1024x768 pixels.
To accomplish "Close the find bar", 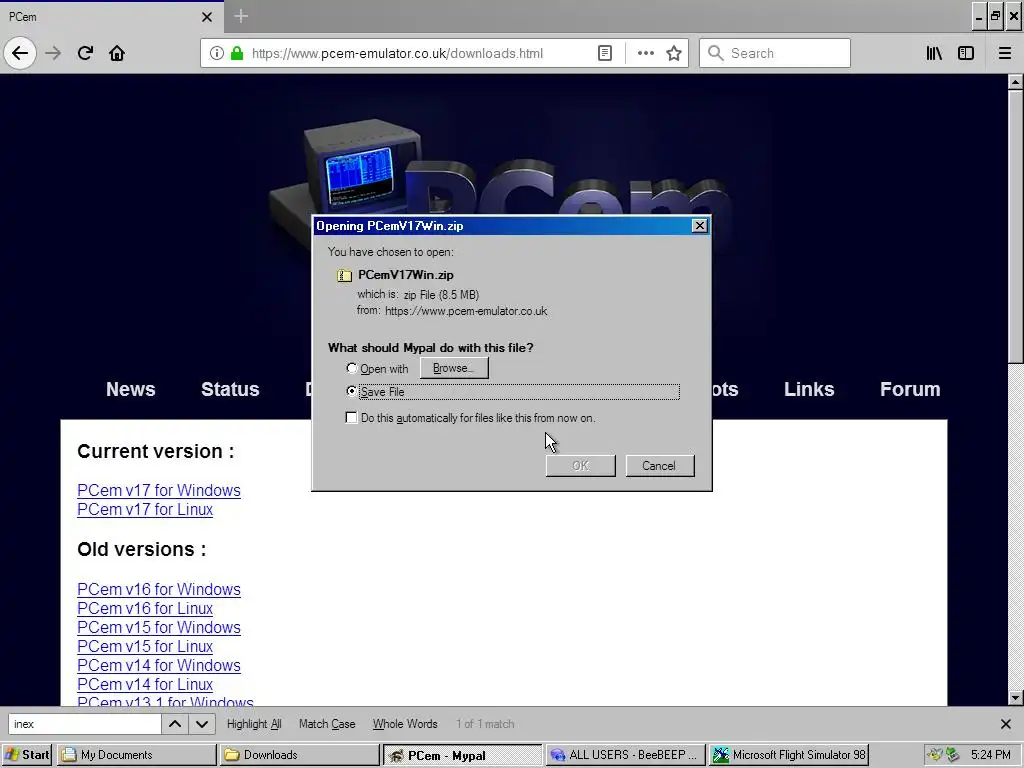I will point(1006,724).
